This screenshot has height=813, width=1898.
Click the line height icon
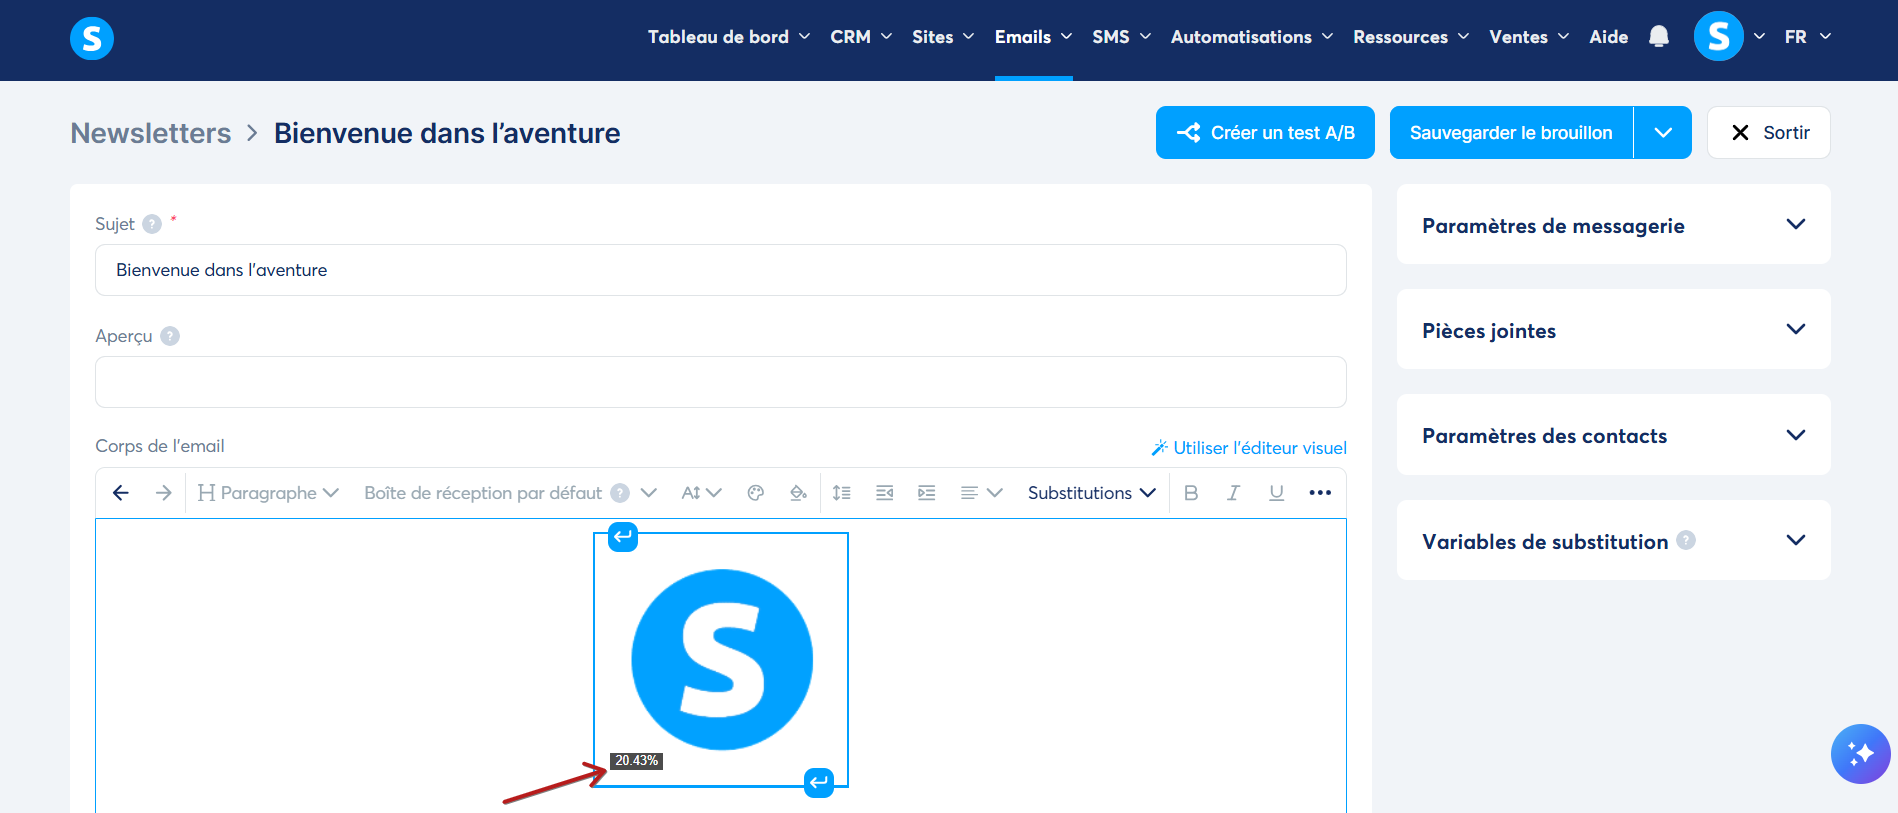(842, 493)
